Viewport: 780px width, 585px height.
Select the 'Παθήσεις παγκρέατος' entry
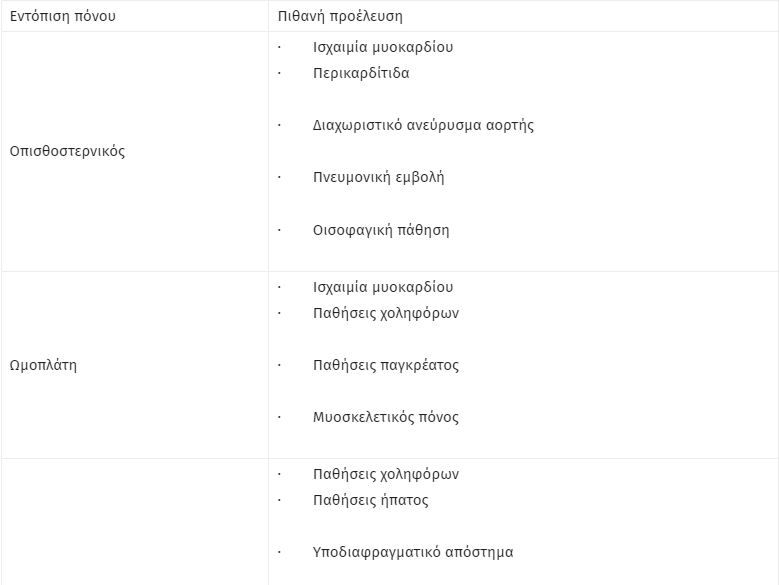pos(386,365)
